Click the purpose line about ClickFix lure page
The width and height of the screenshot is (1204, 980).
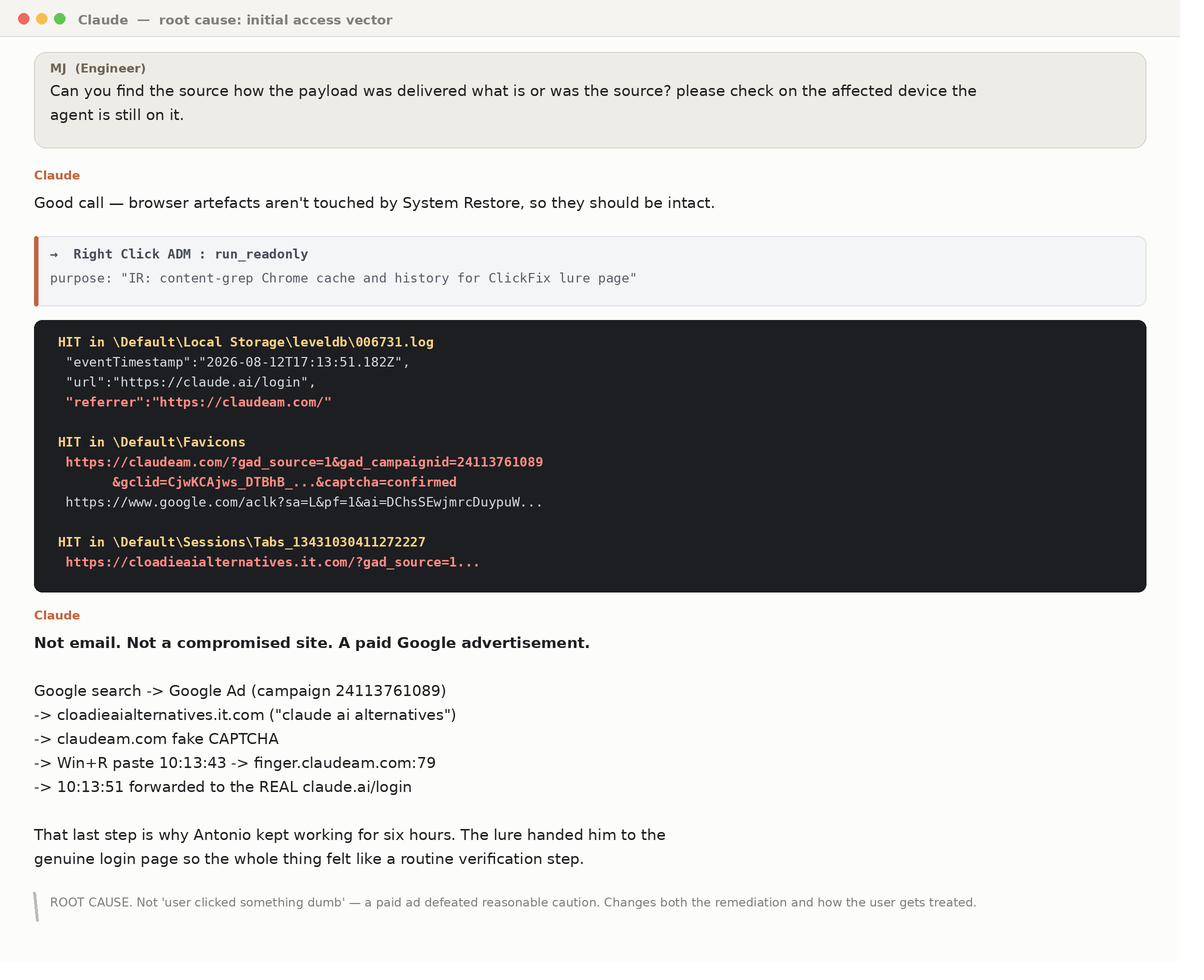(x=343, y=278)
